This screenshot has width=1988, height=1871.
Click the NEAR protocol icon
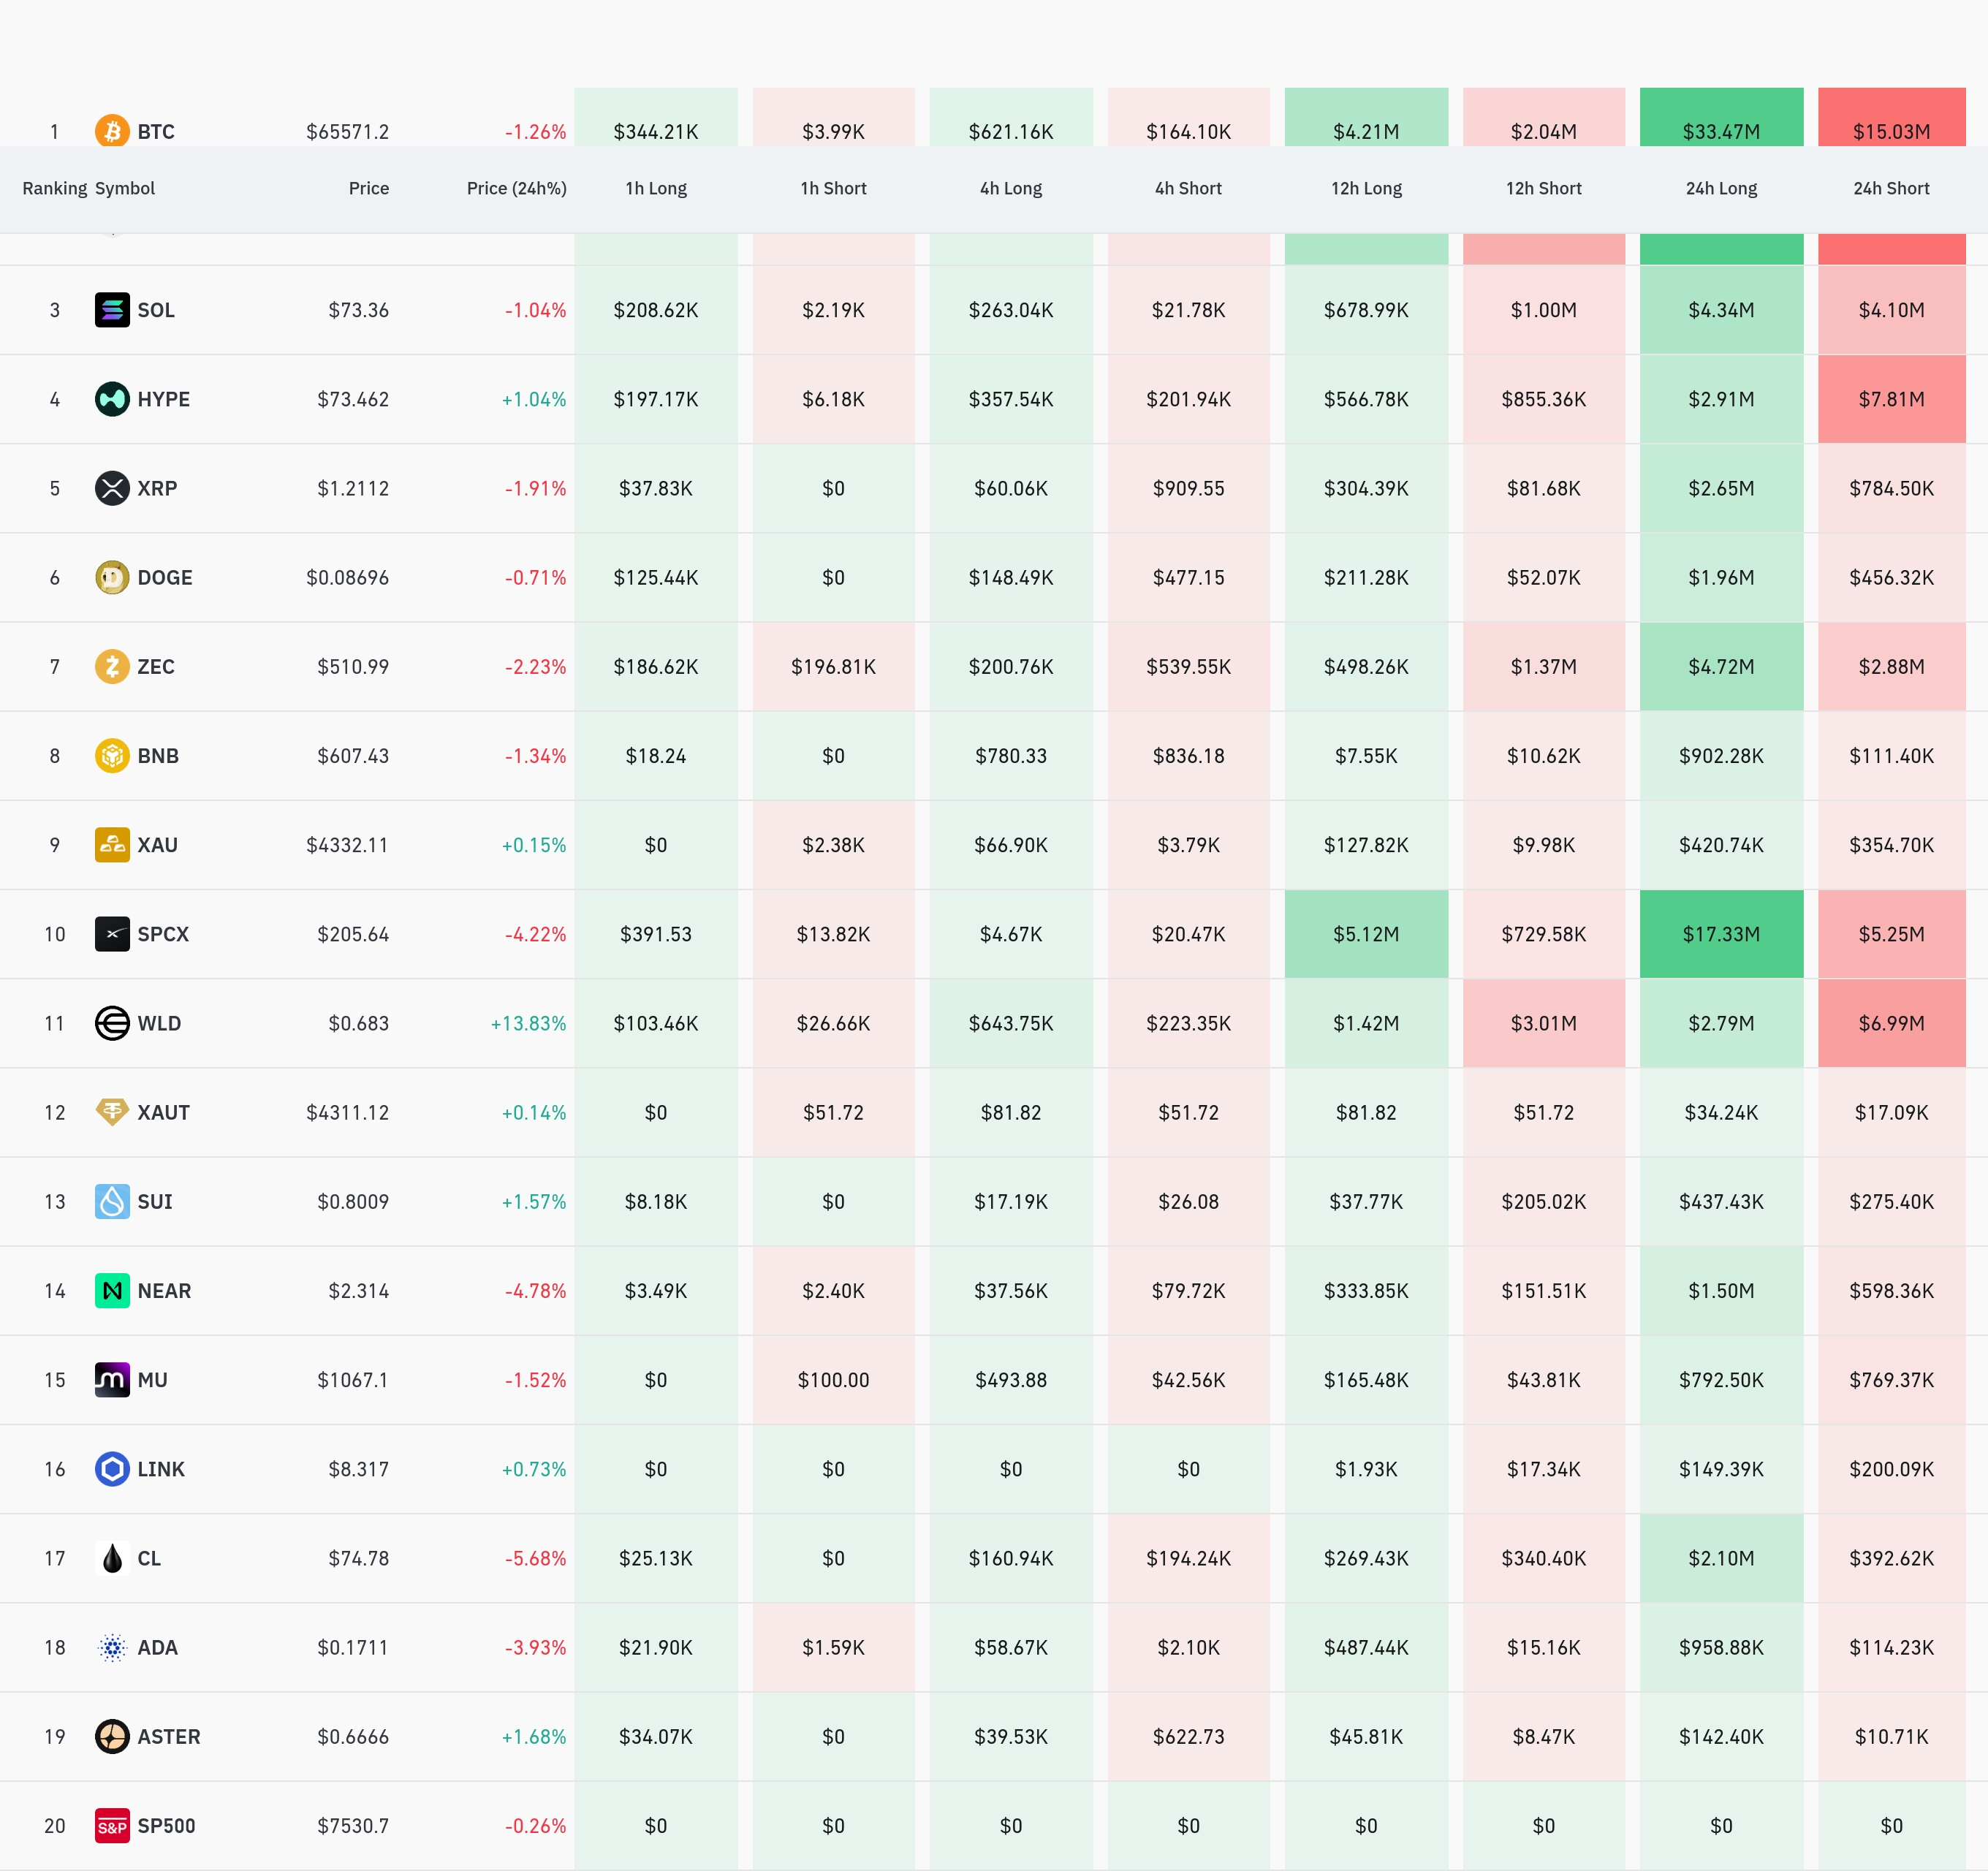tap(112, 1291)
